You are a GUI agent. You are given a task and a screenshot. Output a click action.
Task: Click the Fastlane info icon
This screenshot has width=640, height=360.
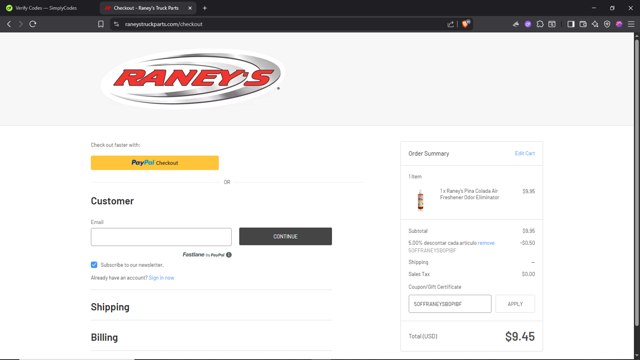(229, 255)
